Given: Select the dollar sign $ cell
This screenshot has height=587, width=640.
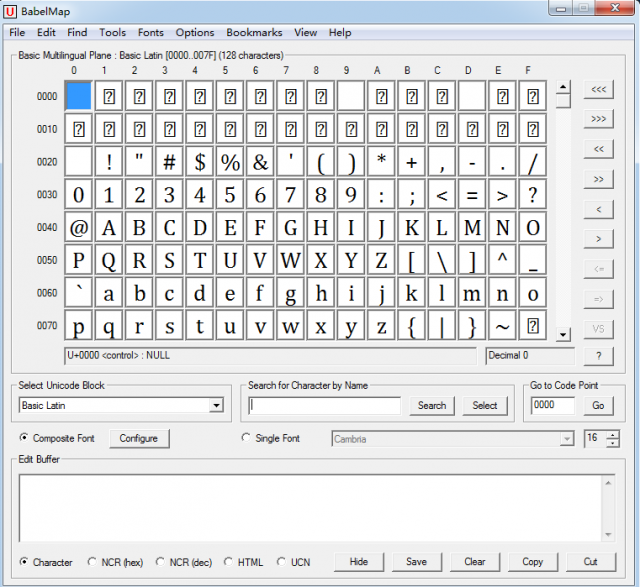Looking at the screenshot, I should pyautogui.click(x=200, y=162).
